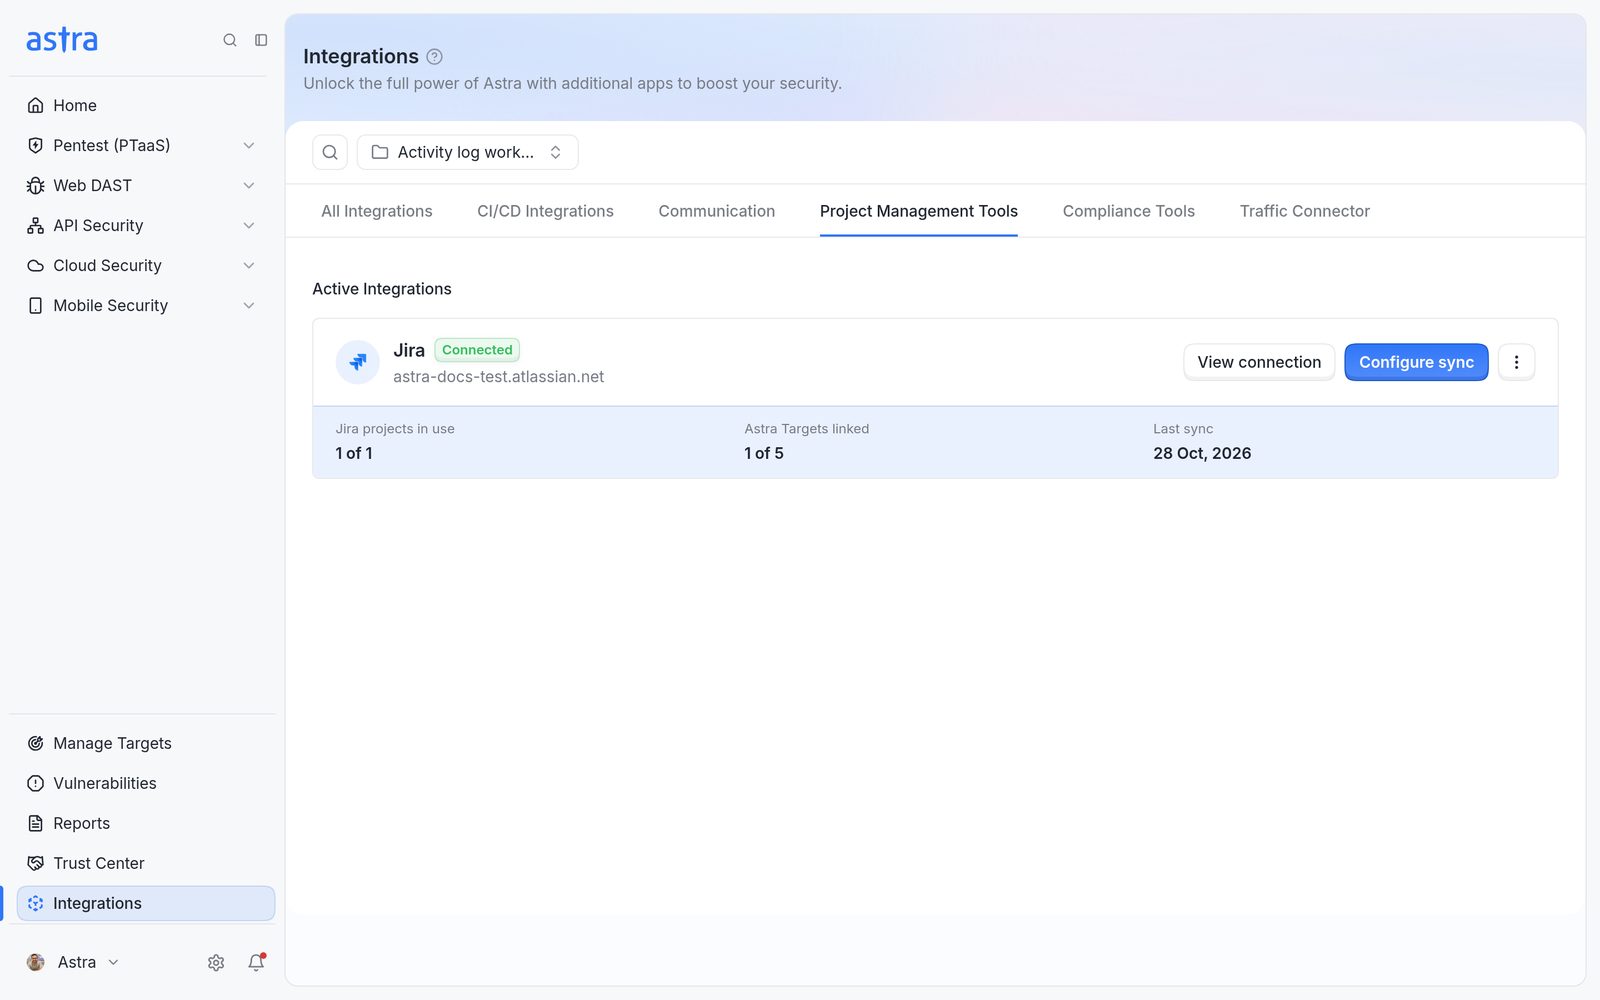
Task: Open Jira three-dot more options menu
Action: click(1516, 362)
